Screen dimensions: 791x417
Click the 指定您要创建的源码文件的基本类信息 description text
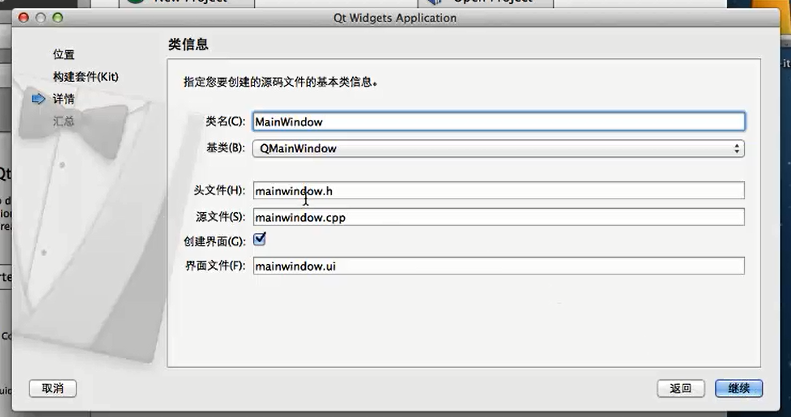coord(280,82)
